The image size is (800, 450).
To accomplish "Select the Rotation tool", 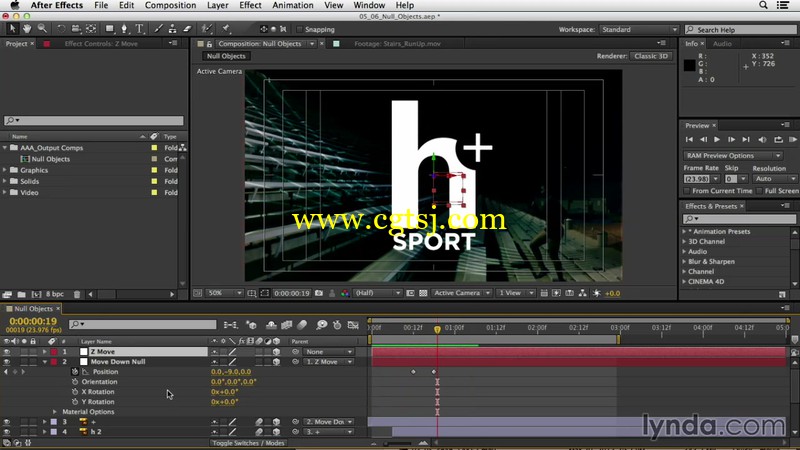I will point(61,29).
